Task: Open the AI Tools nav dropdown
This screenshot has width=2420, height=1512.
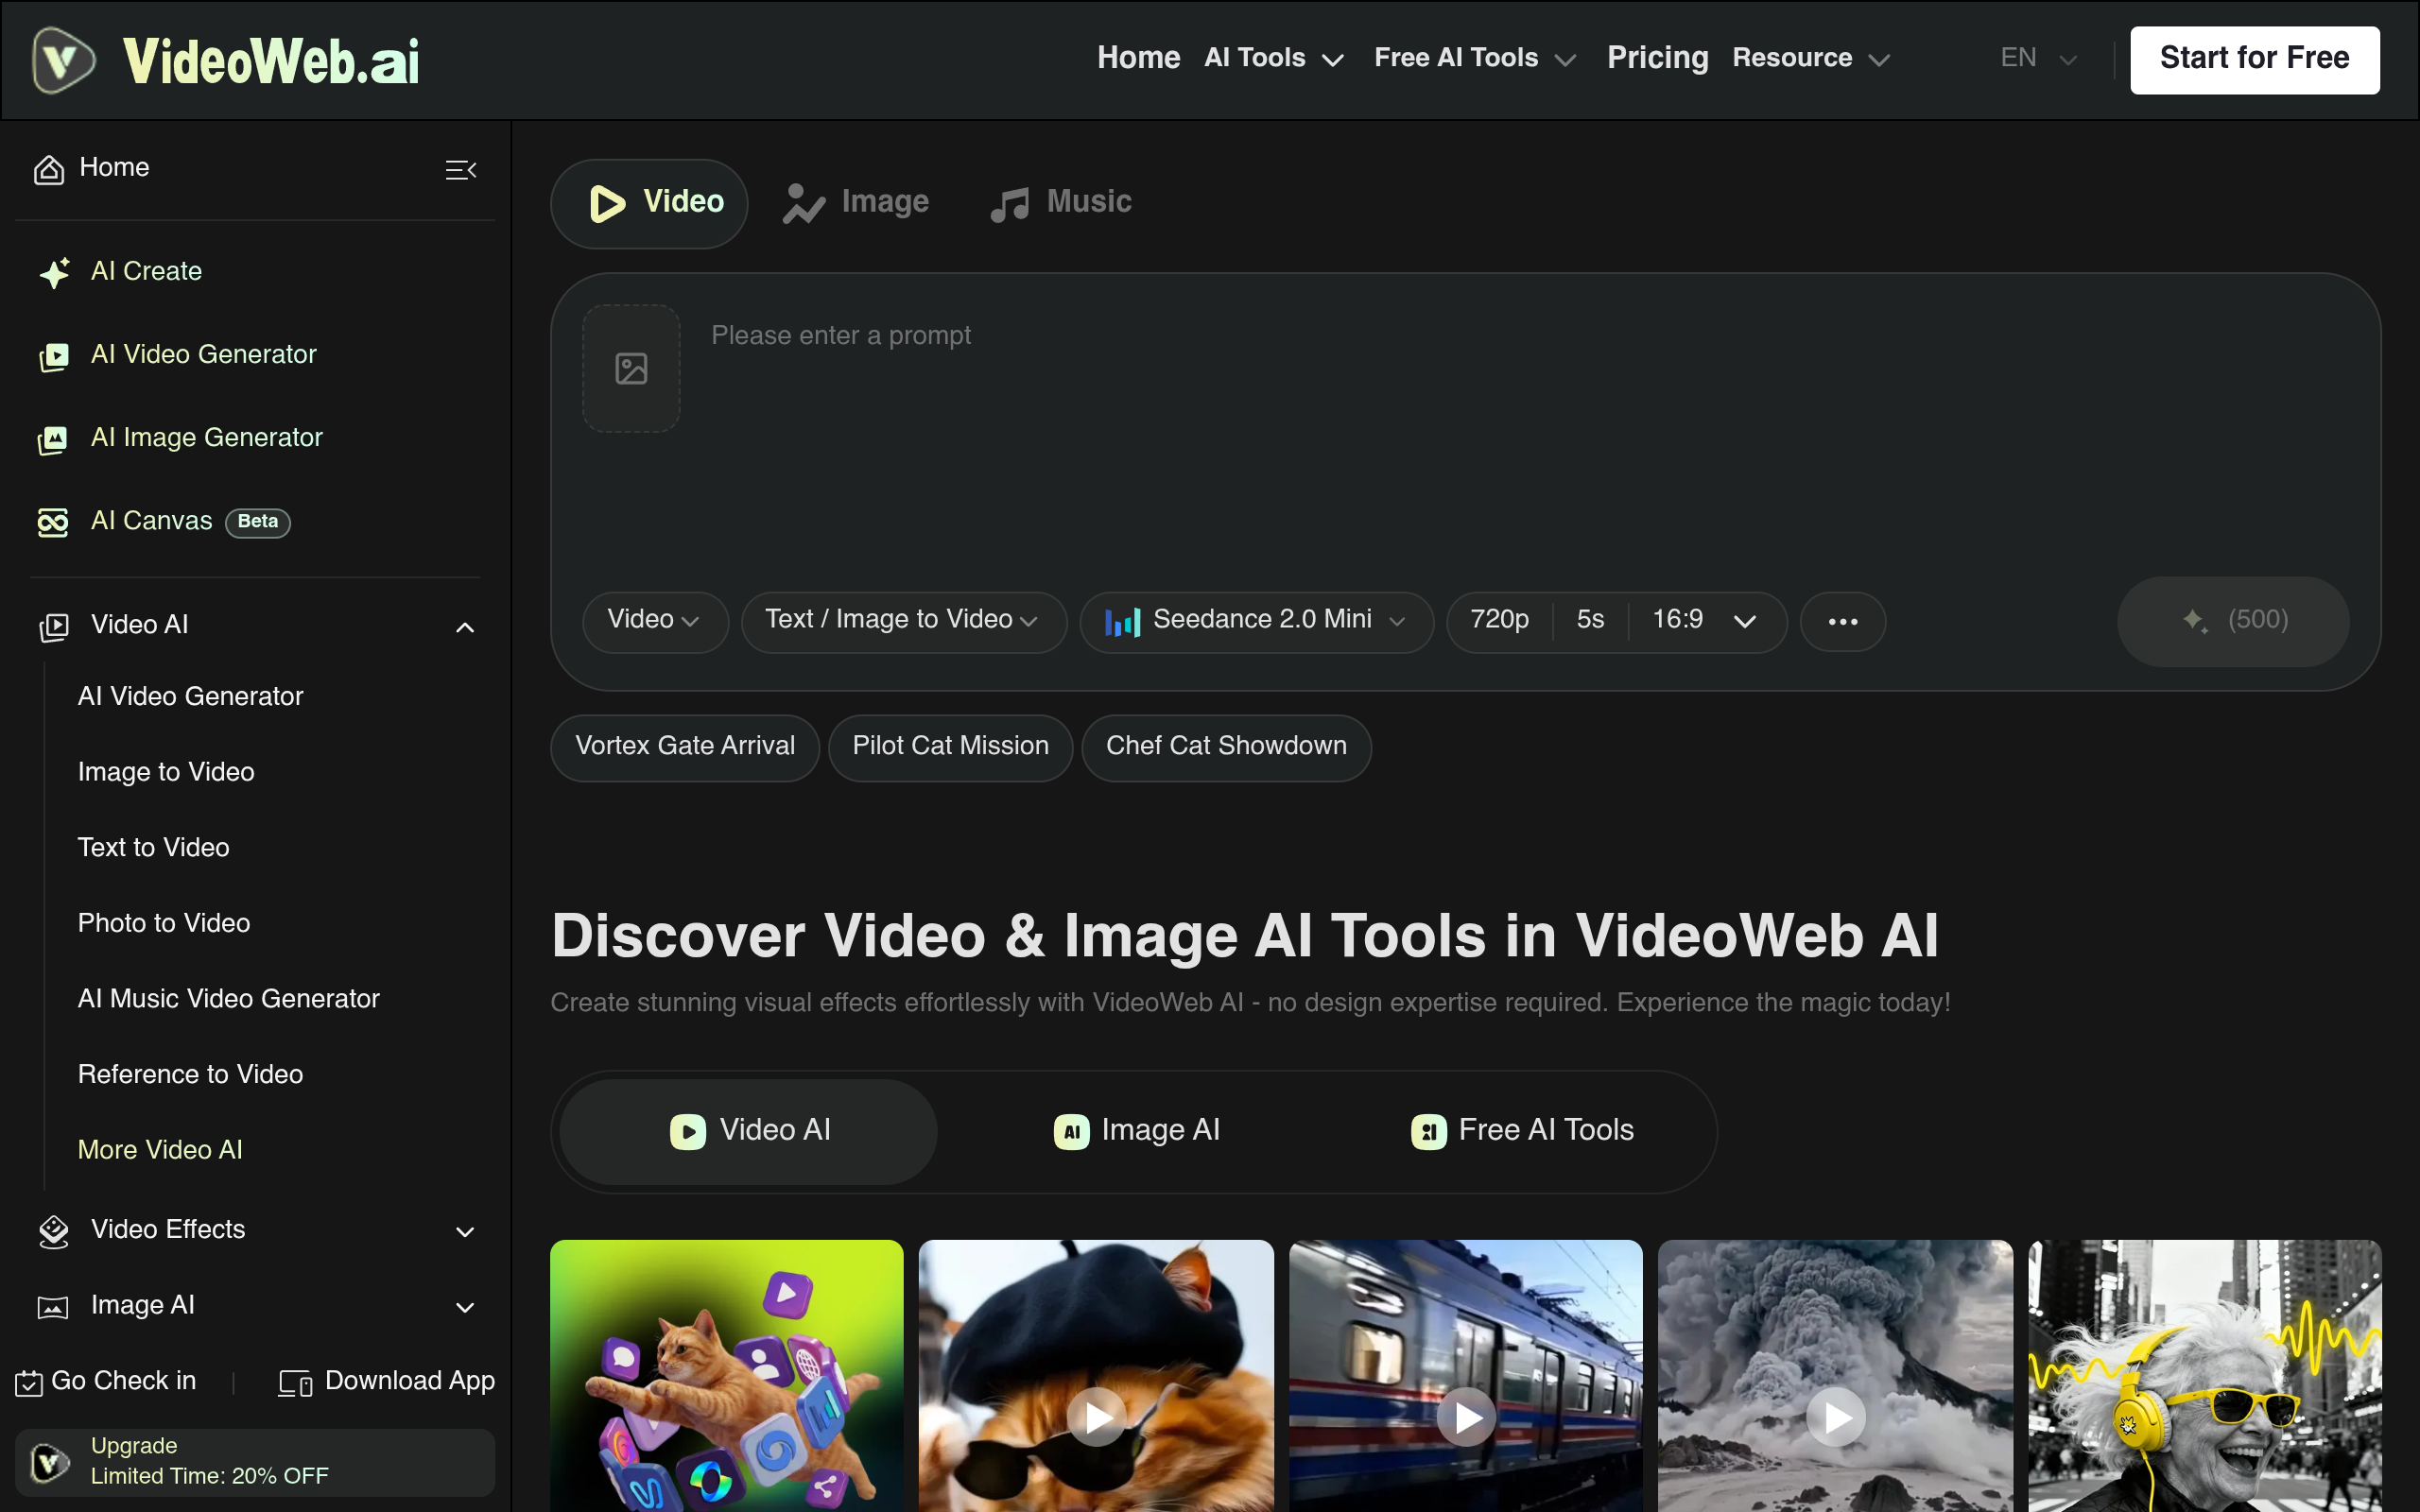Action: [1274, 59]
